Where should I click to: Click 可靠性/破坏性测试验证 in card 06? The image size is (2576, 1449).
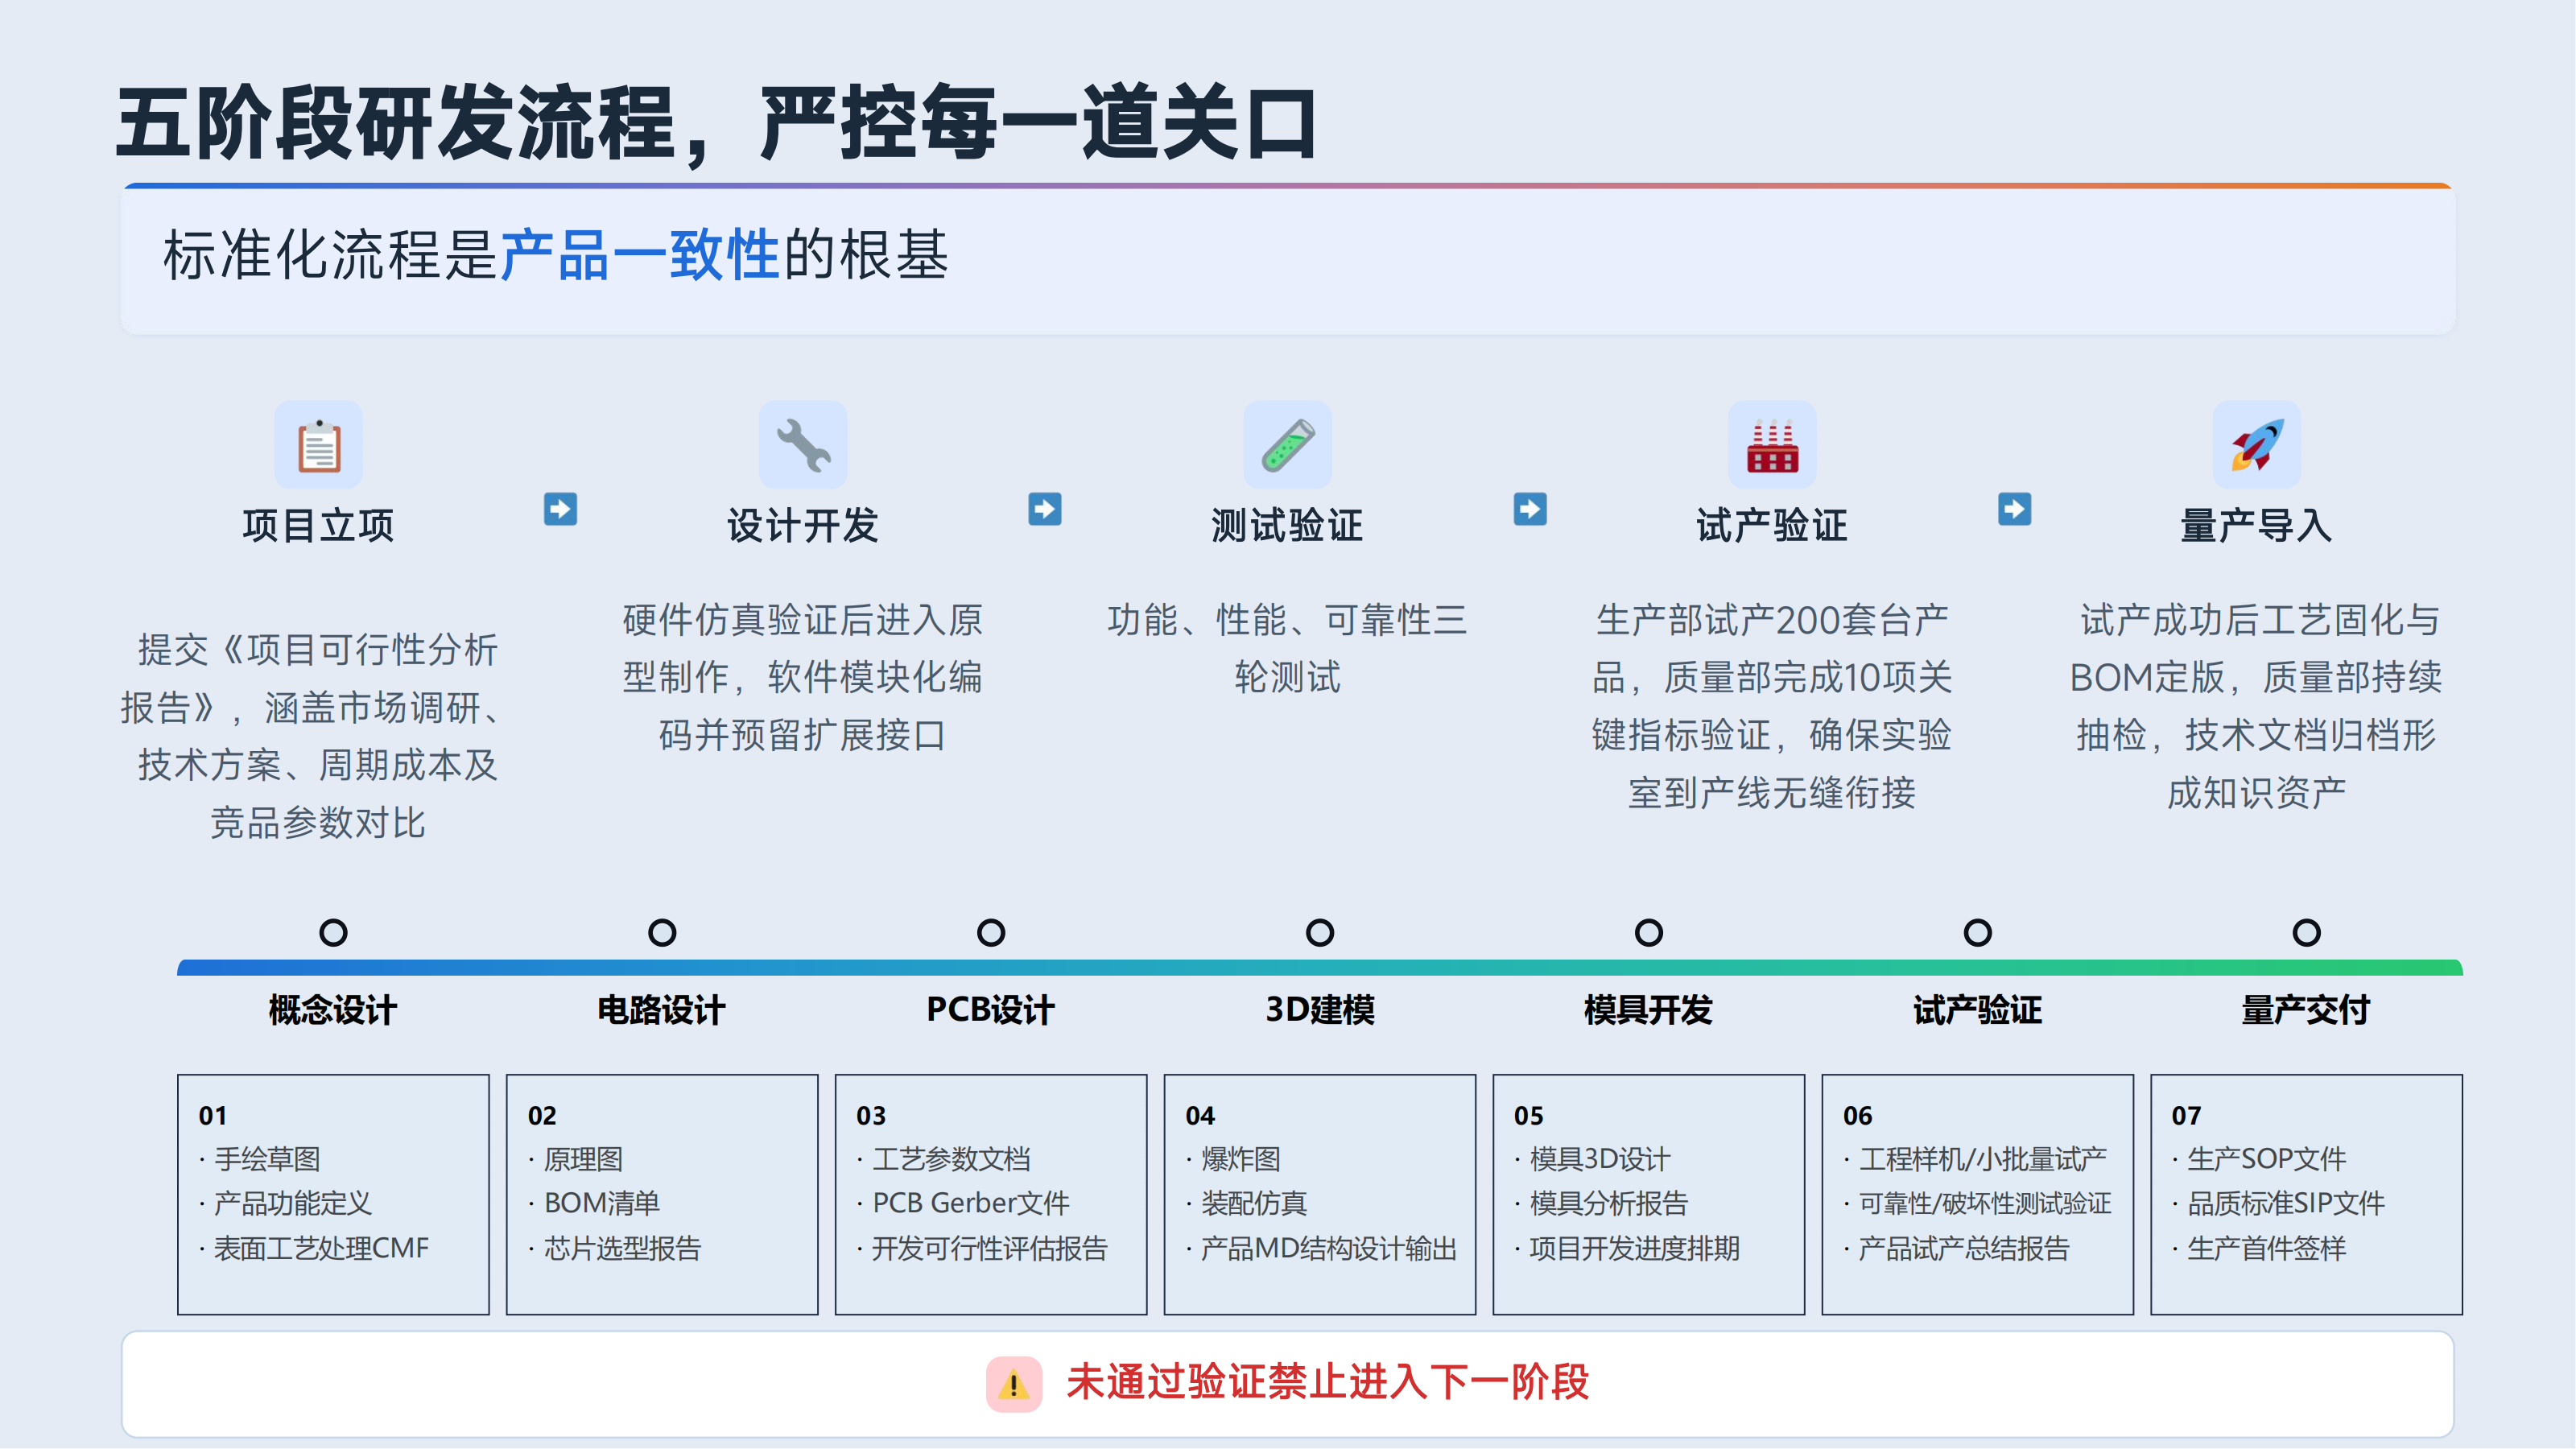(x=1985, y=1203)
